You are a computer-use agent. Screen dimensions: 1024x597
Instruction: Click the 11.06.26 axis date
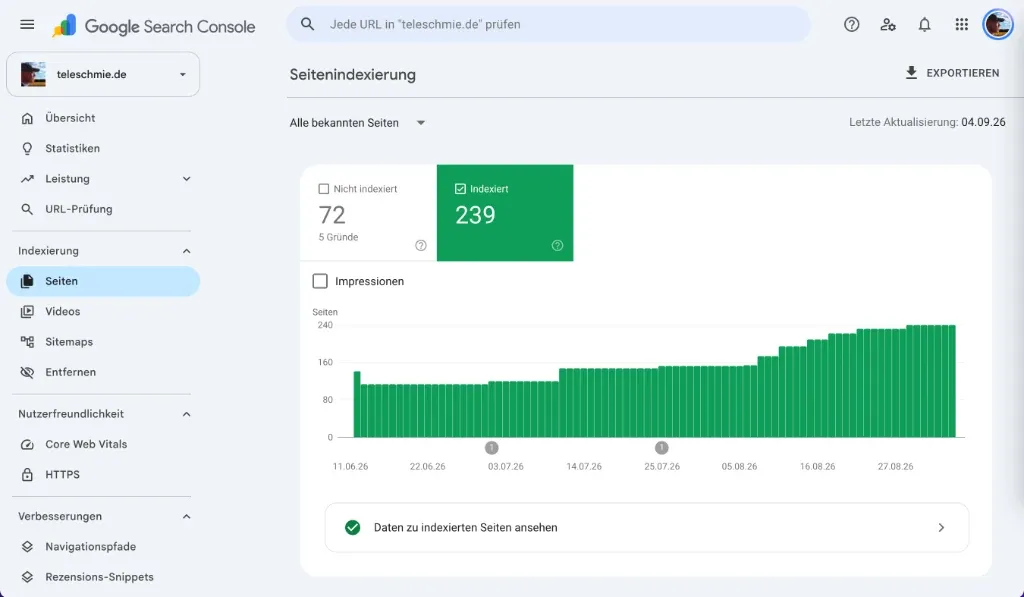pyautogui.click(x=350, y=466)
